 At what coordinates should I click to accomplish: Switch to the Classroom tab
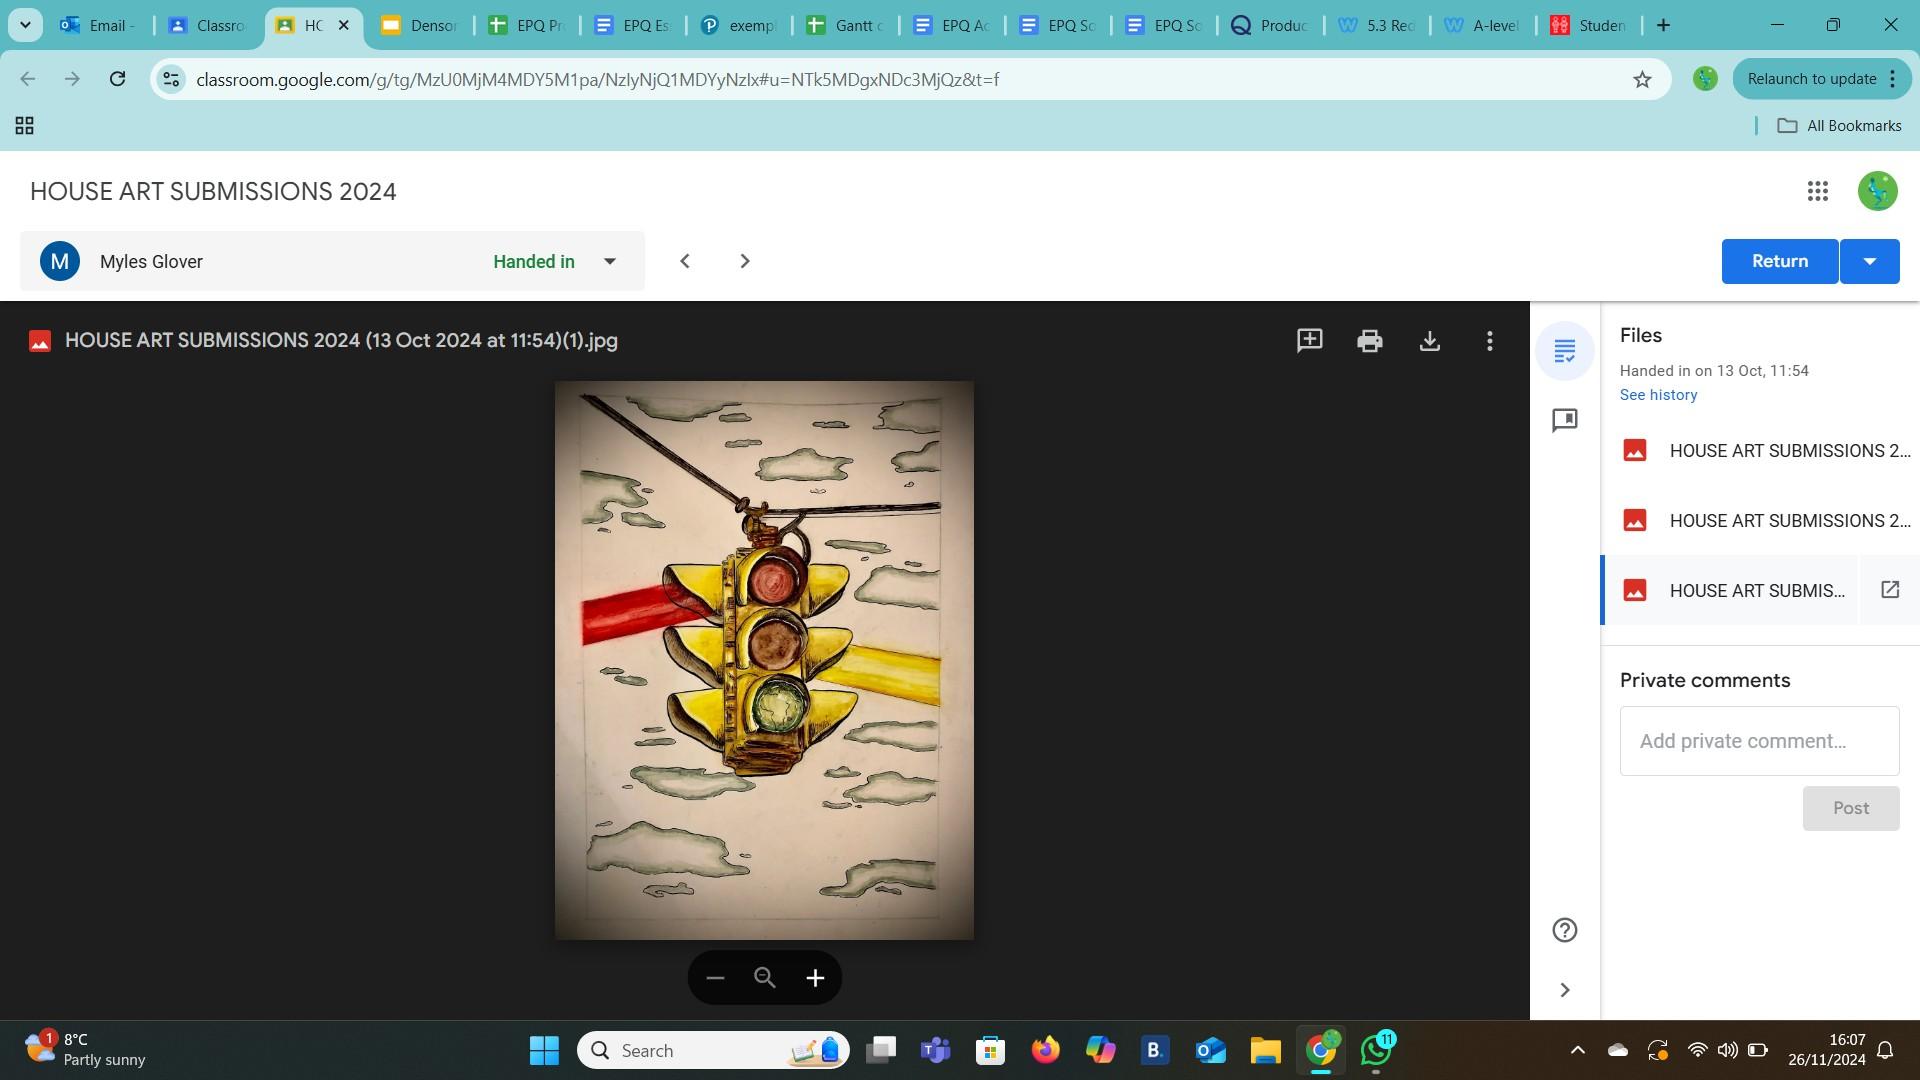point(208,25)
